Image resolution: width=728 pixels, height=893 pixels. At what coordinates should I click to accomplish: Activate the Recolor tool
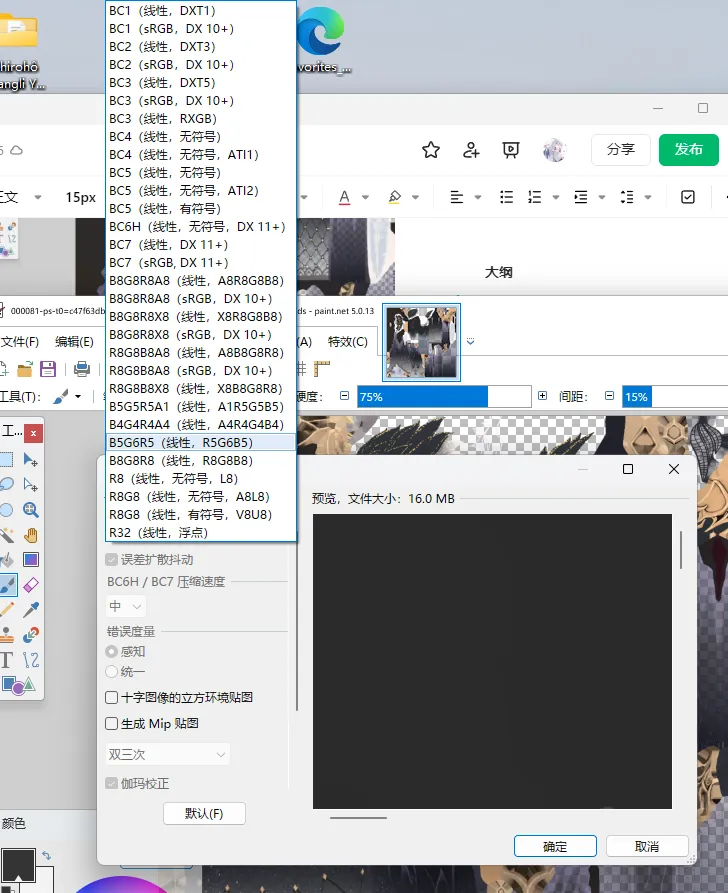click(31, 634)
